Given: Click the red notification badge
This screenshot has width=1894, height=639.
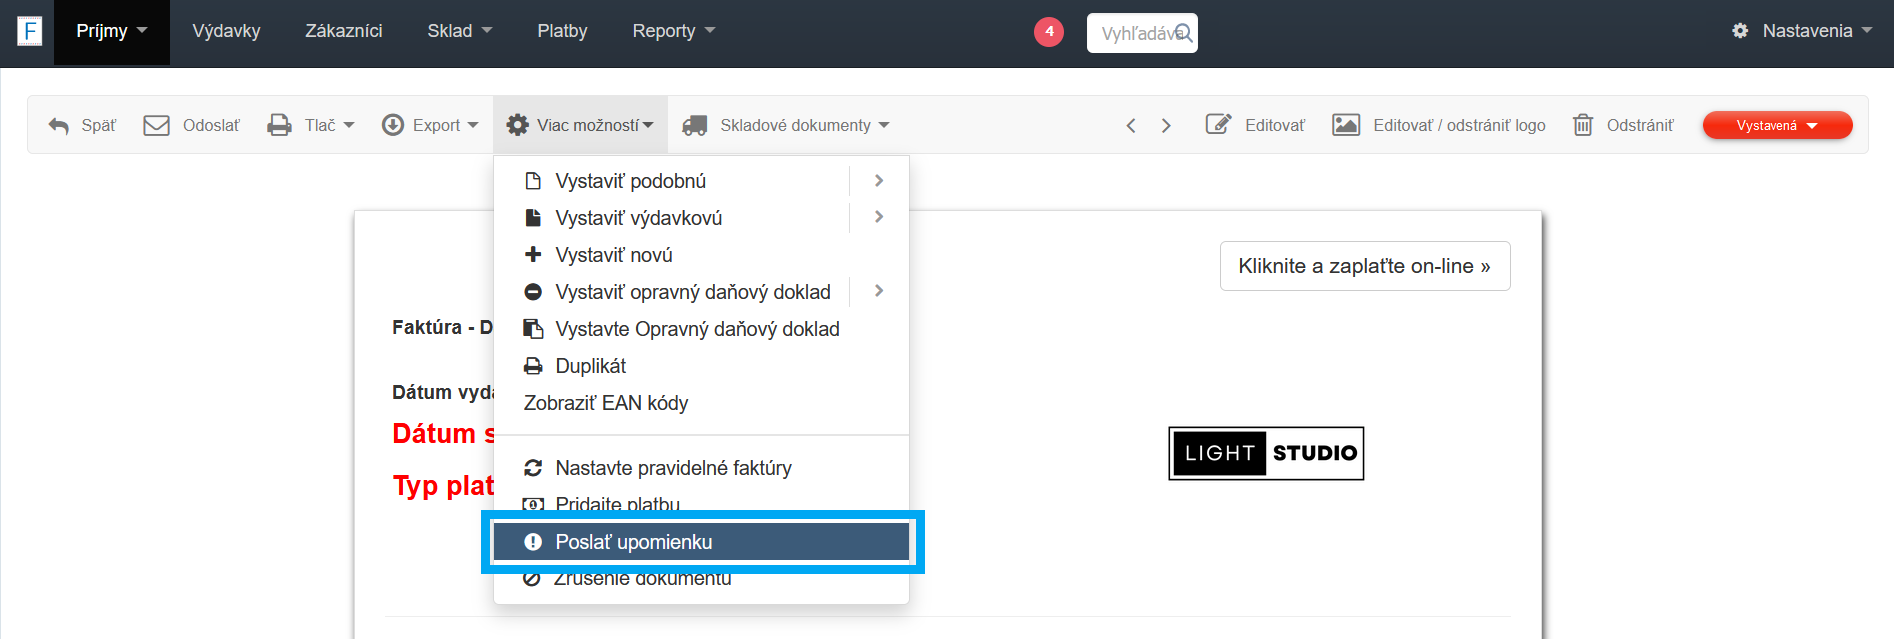Looking at the screenshot, I should [x=1049, y=32].
